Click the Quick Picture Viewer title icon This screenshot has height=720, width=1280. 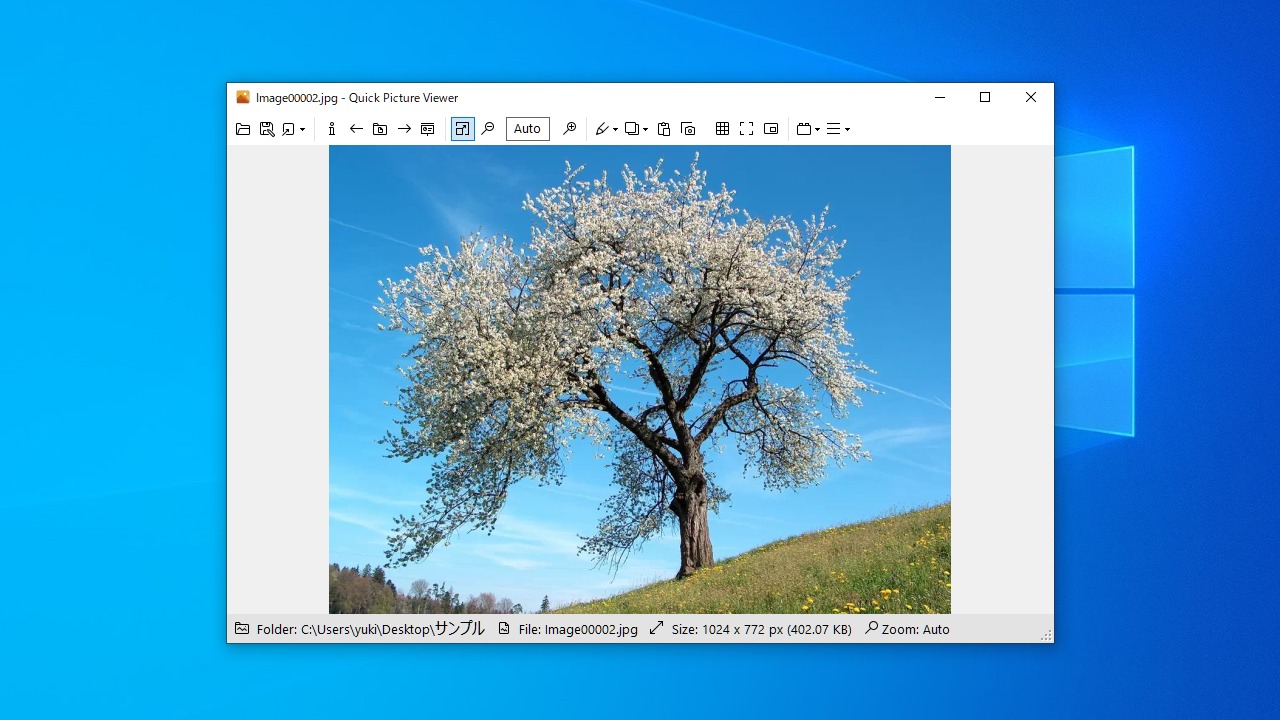click(243, 97)
